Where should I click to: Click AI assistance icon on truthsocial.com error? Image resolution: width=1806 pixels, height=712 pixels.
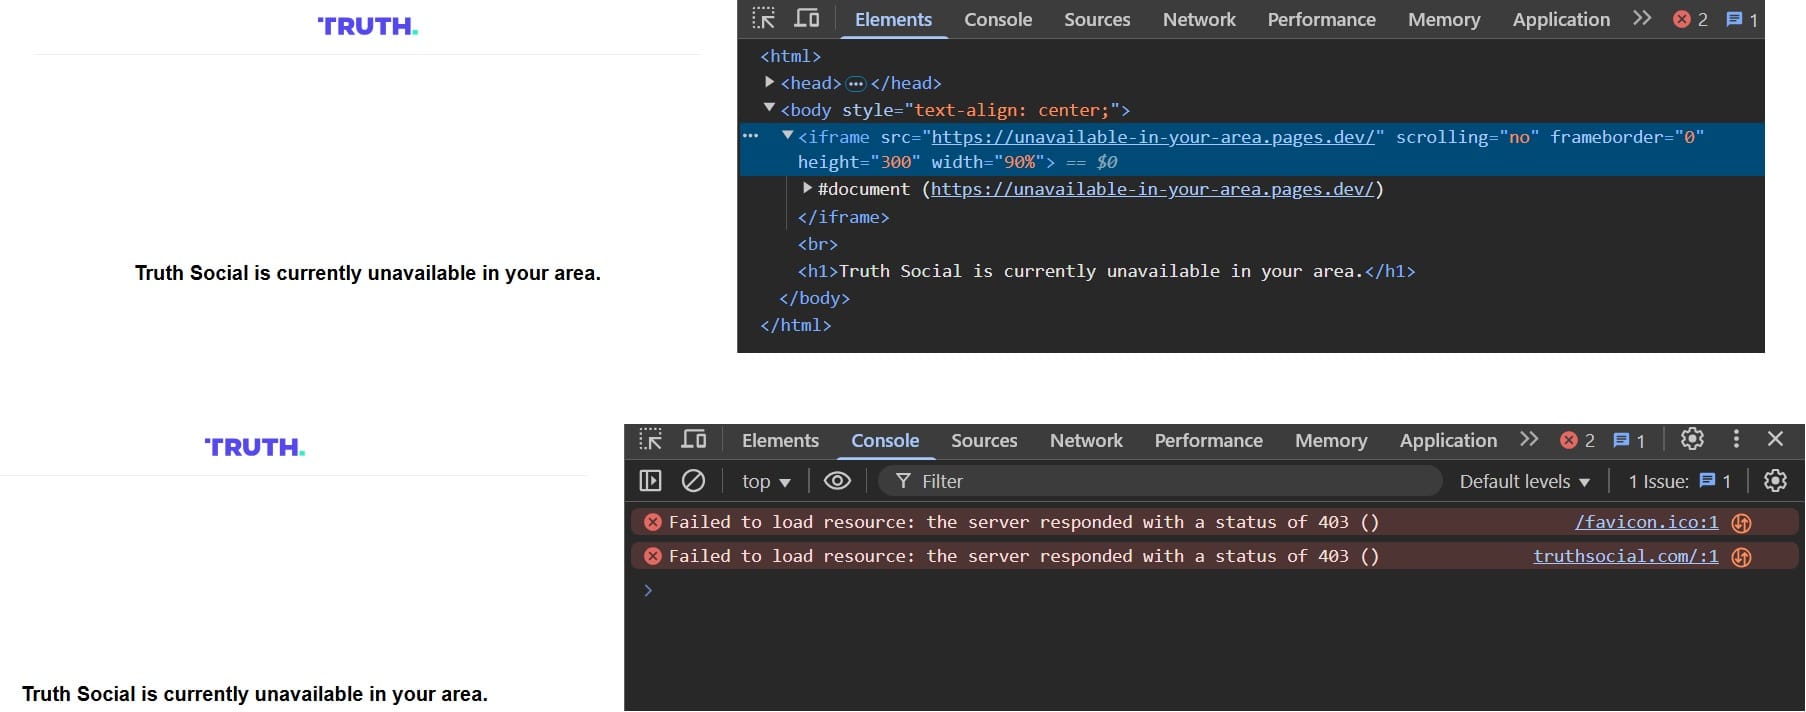coord(1741,557)
